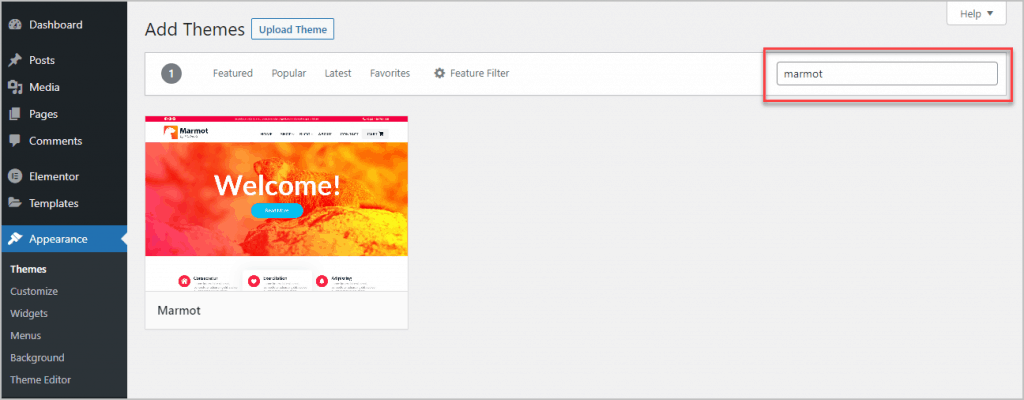
Task: Open the Customize submenu link
Action: click(x=34, y=292)
